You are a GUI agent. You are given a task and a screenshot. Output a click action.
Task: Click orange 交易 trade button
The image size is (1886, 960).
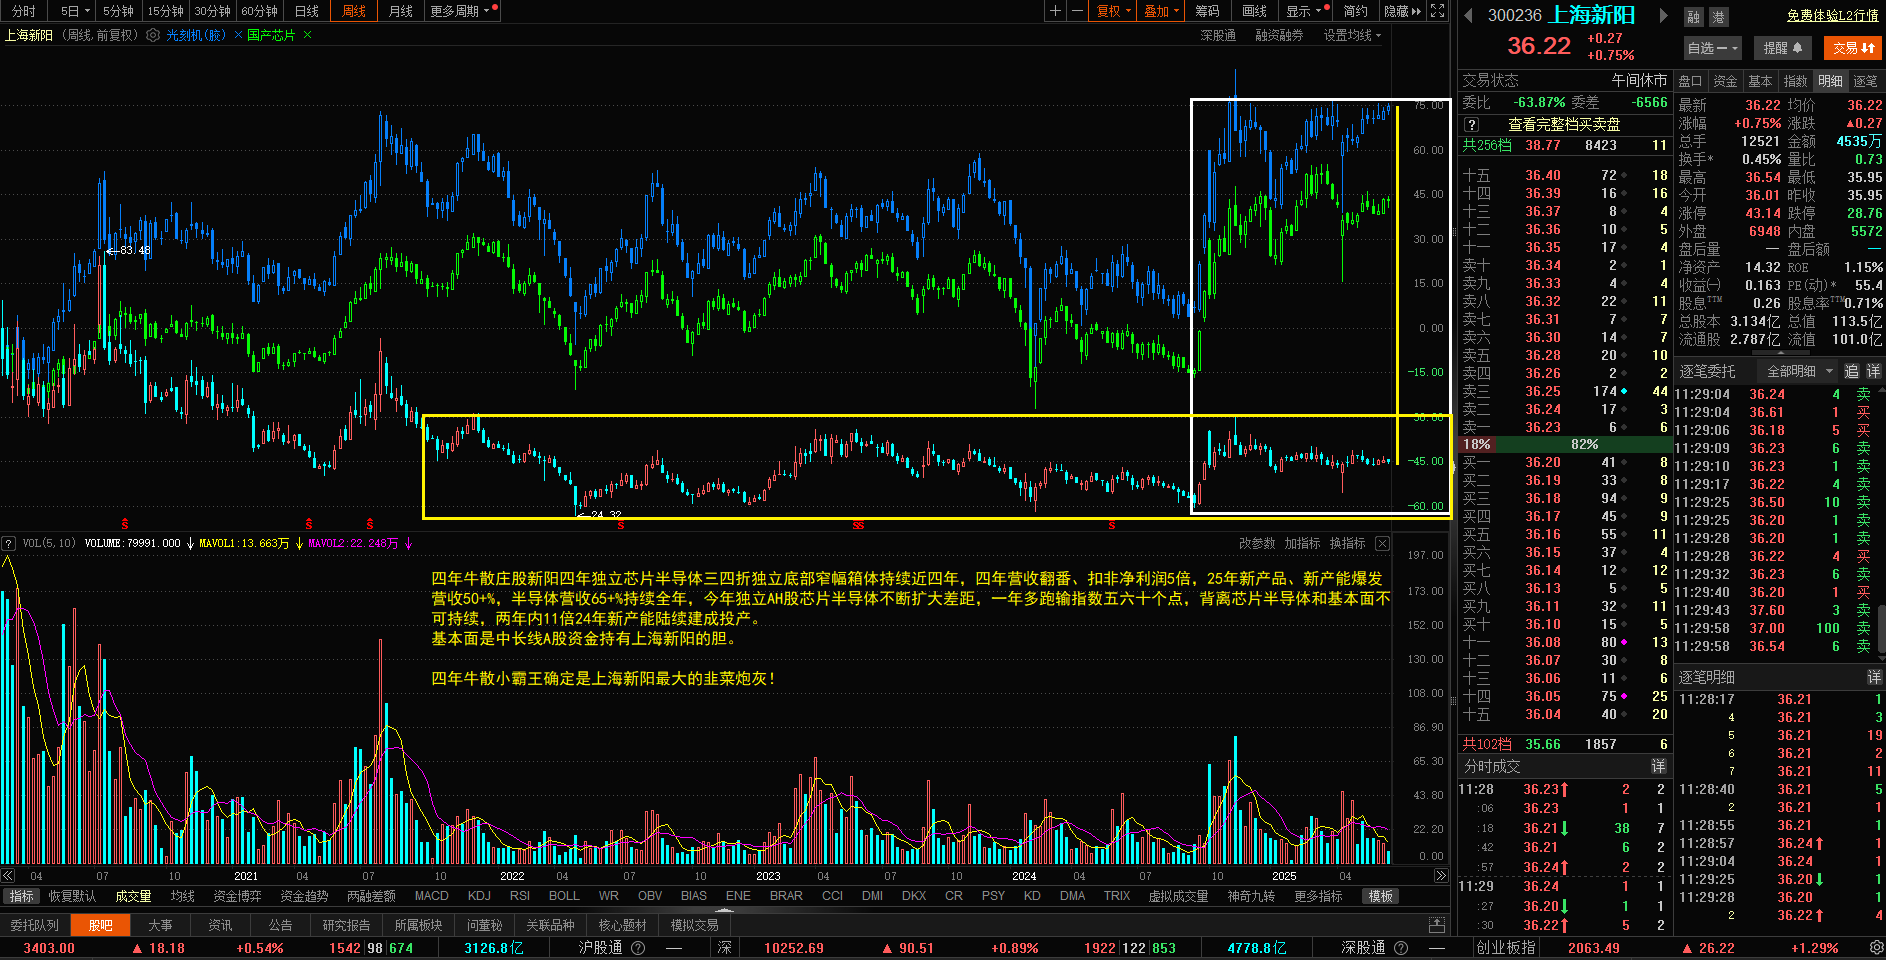(1853, 48)
